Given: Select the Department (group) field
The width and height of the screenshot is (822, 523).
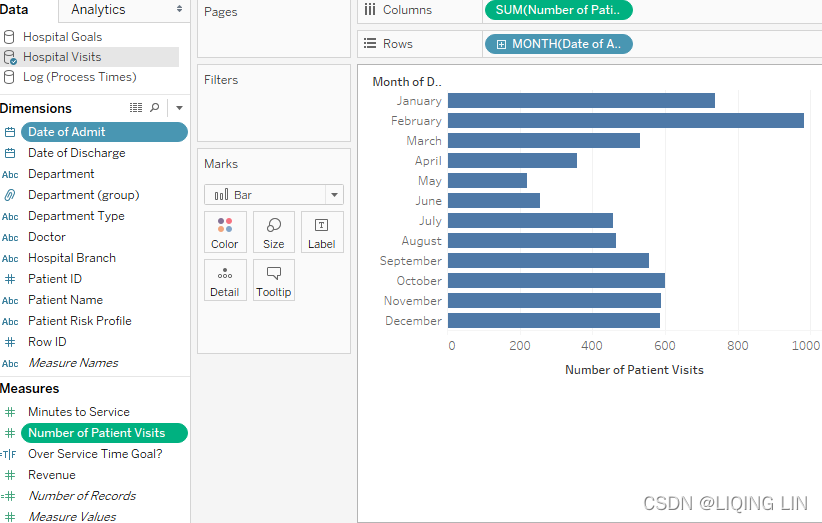Looking at the screenshot, I should point(84,195).
